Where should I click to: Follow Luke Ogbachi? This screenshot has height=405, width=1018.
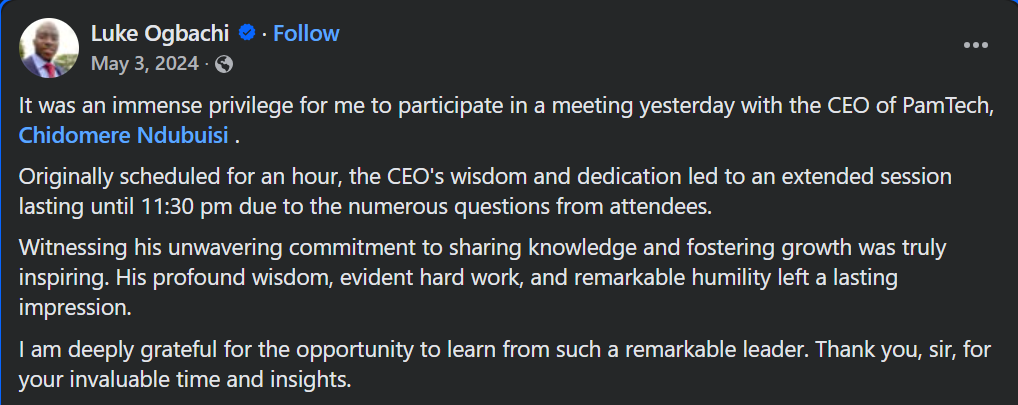coord(306,33)
